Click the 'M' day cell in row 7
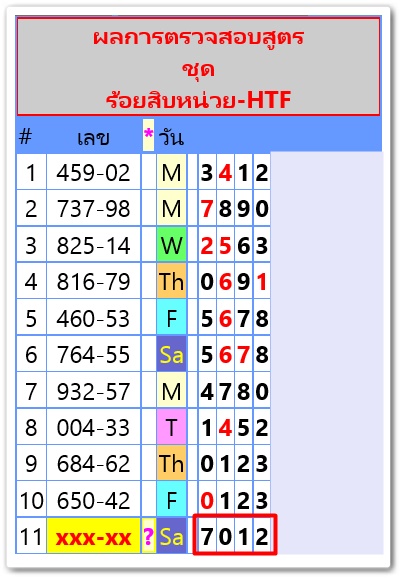 coord(171,391)
